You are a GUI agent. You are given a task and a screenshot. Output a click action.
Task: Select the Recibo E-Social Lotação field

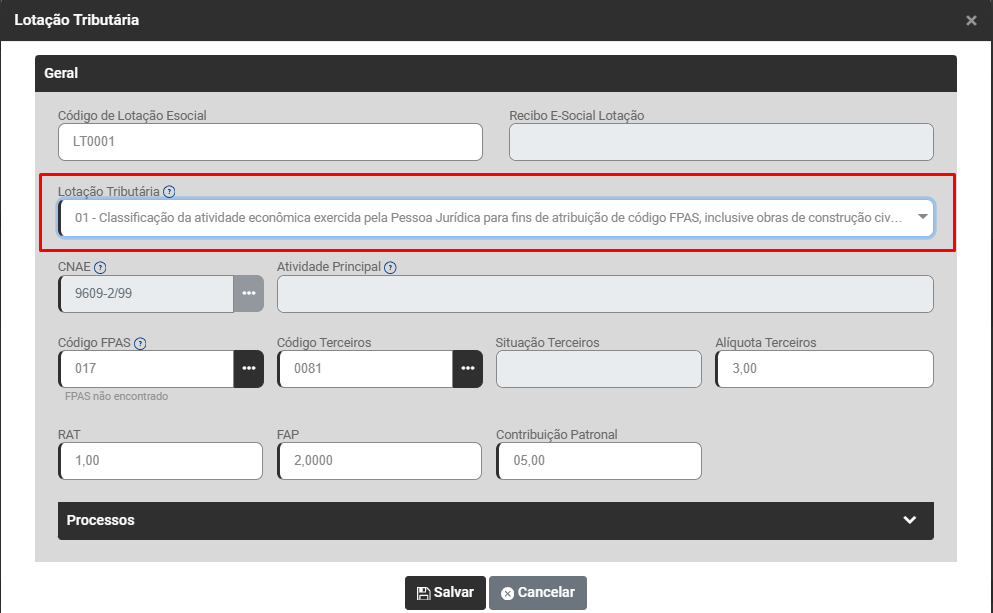tap(721, 142)
